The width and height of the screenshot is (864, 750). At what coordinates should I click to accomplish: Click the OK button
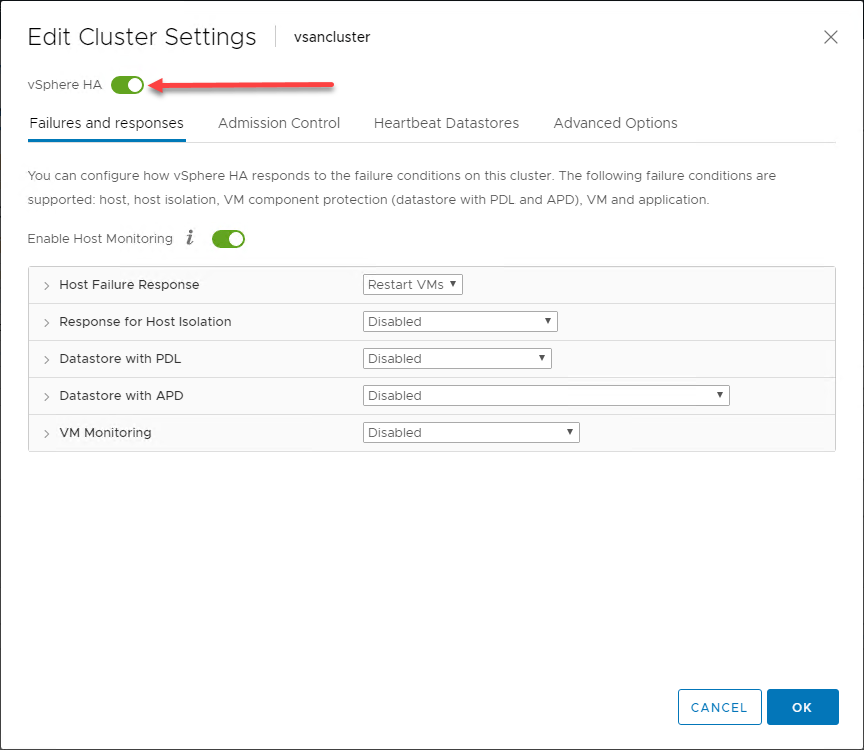pos(803,707)
